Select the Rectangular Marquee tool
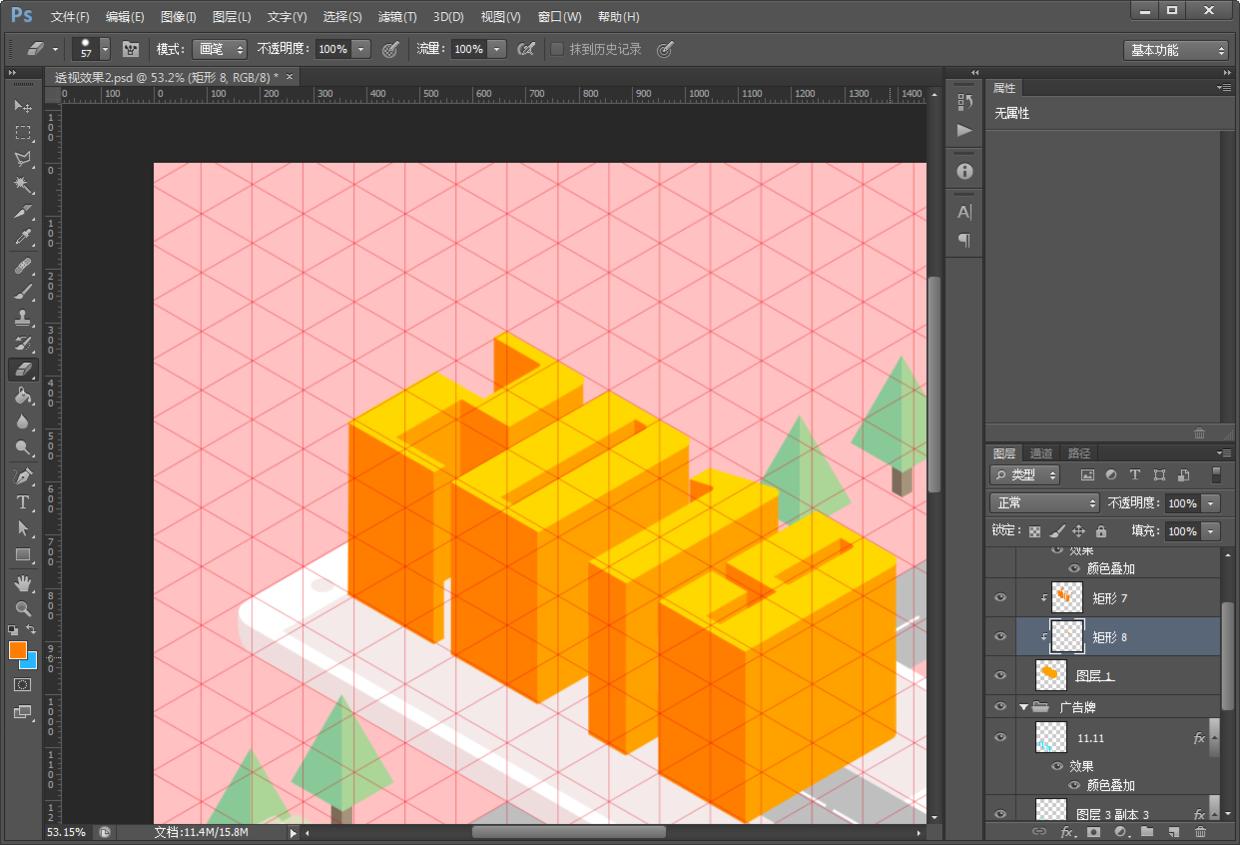This screenshot has height=845, width=1240. [23, 133]
